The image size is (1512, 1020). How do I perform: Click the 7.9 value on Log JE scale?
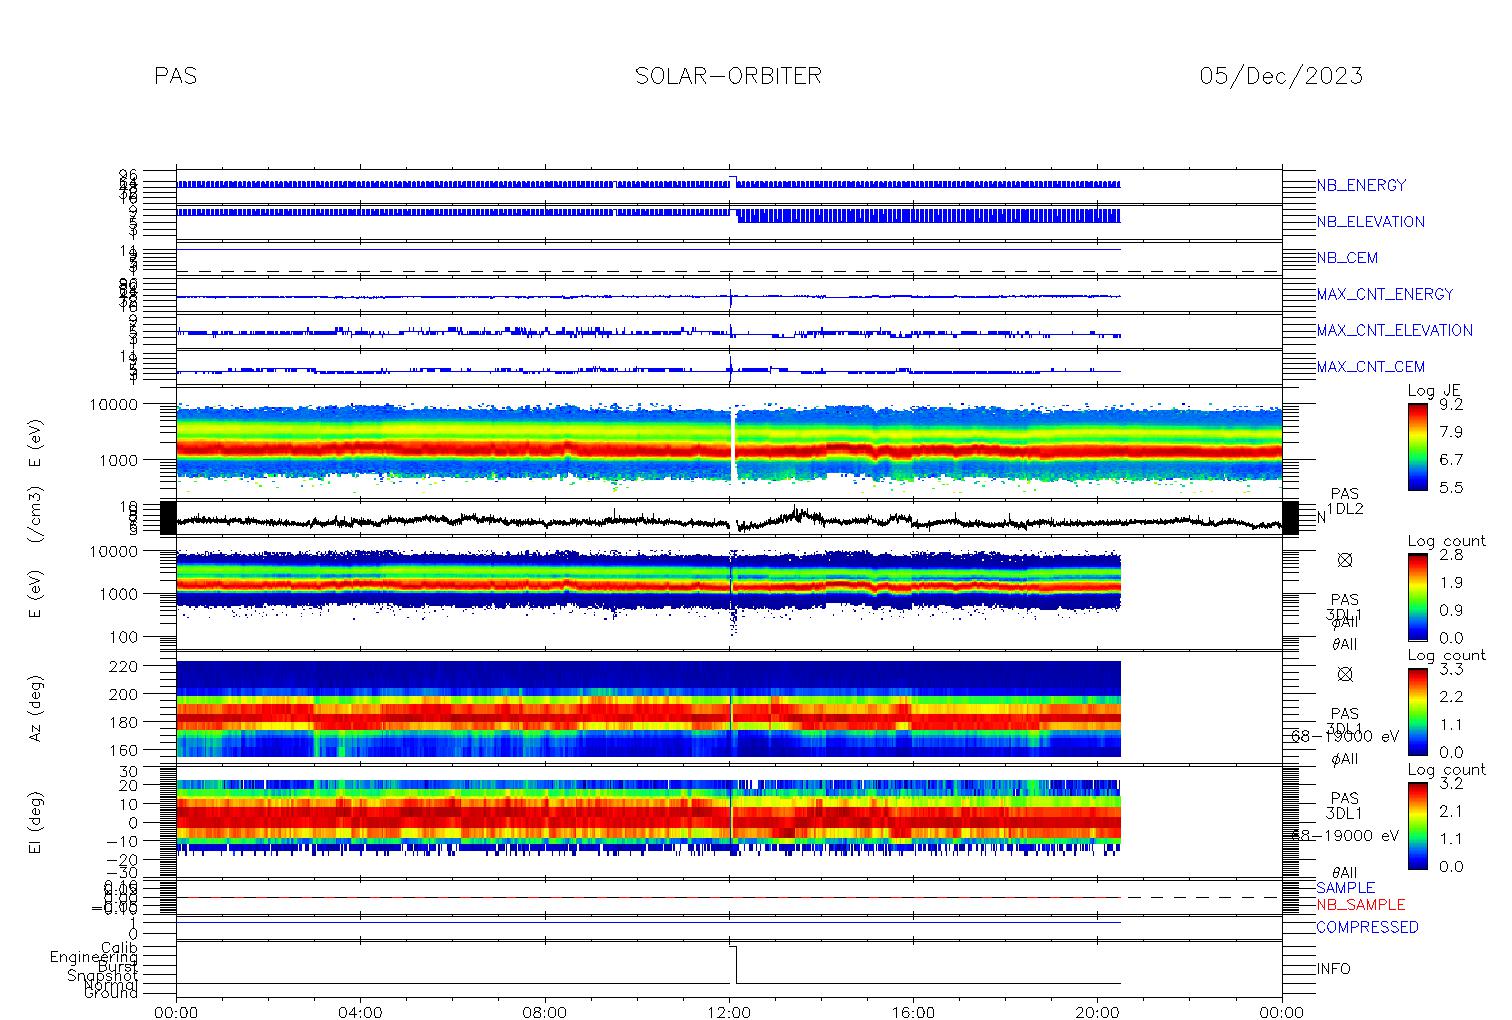pos(1450,432)
